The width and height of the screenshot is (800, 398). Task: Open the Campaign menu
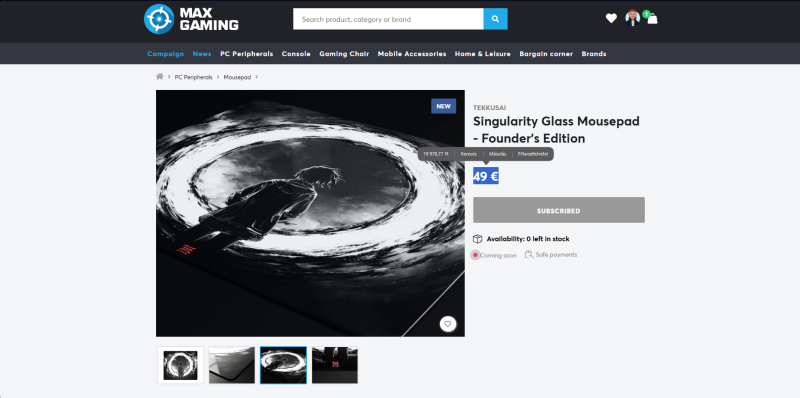pos(165,54)
